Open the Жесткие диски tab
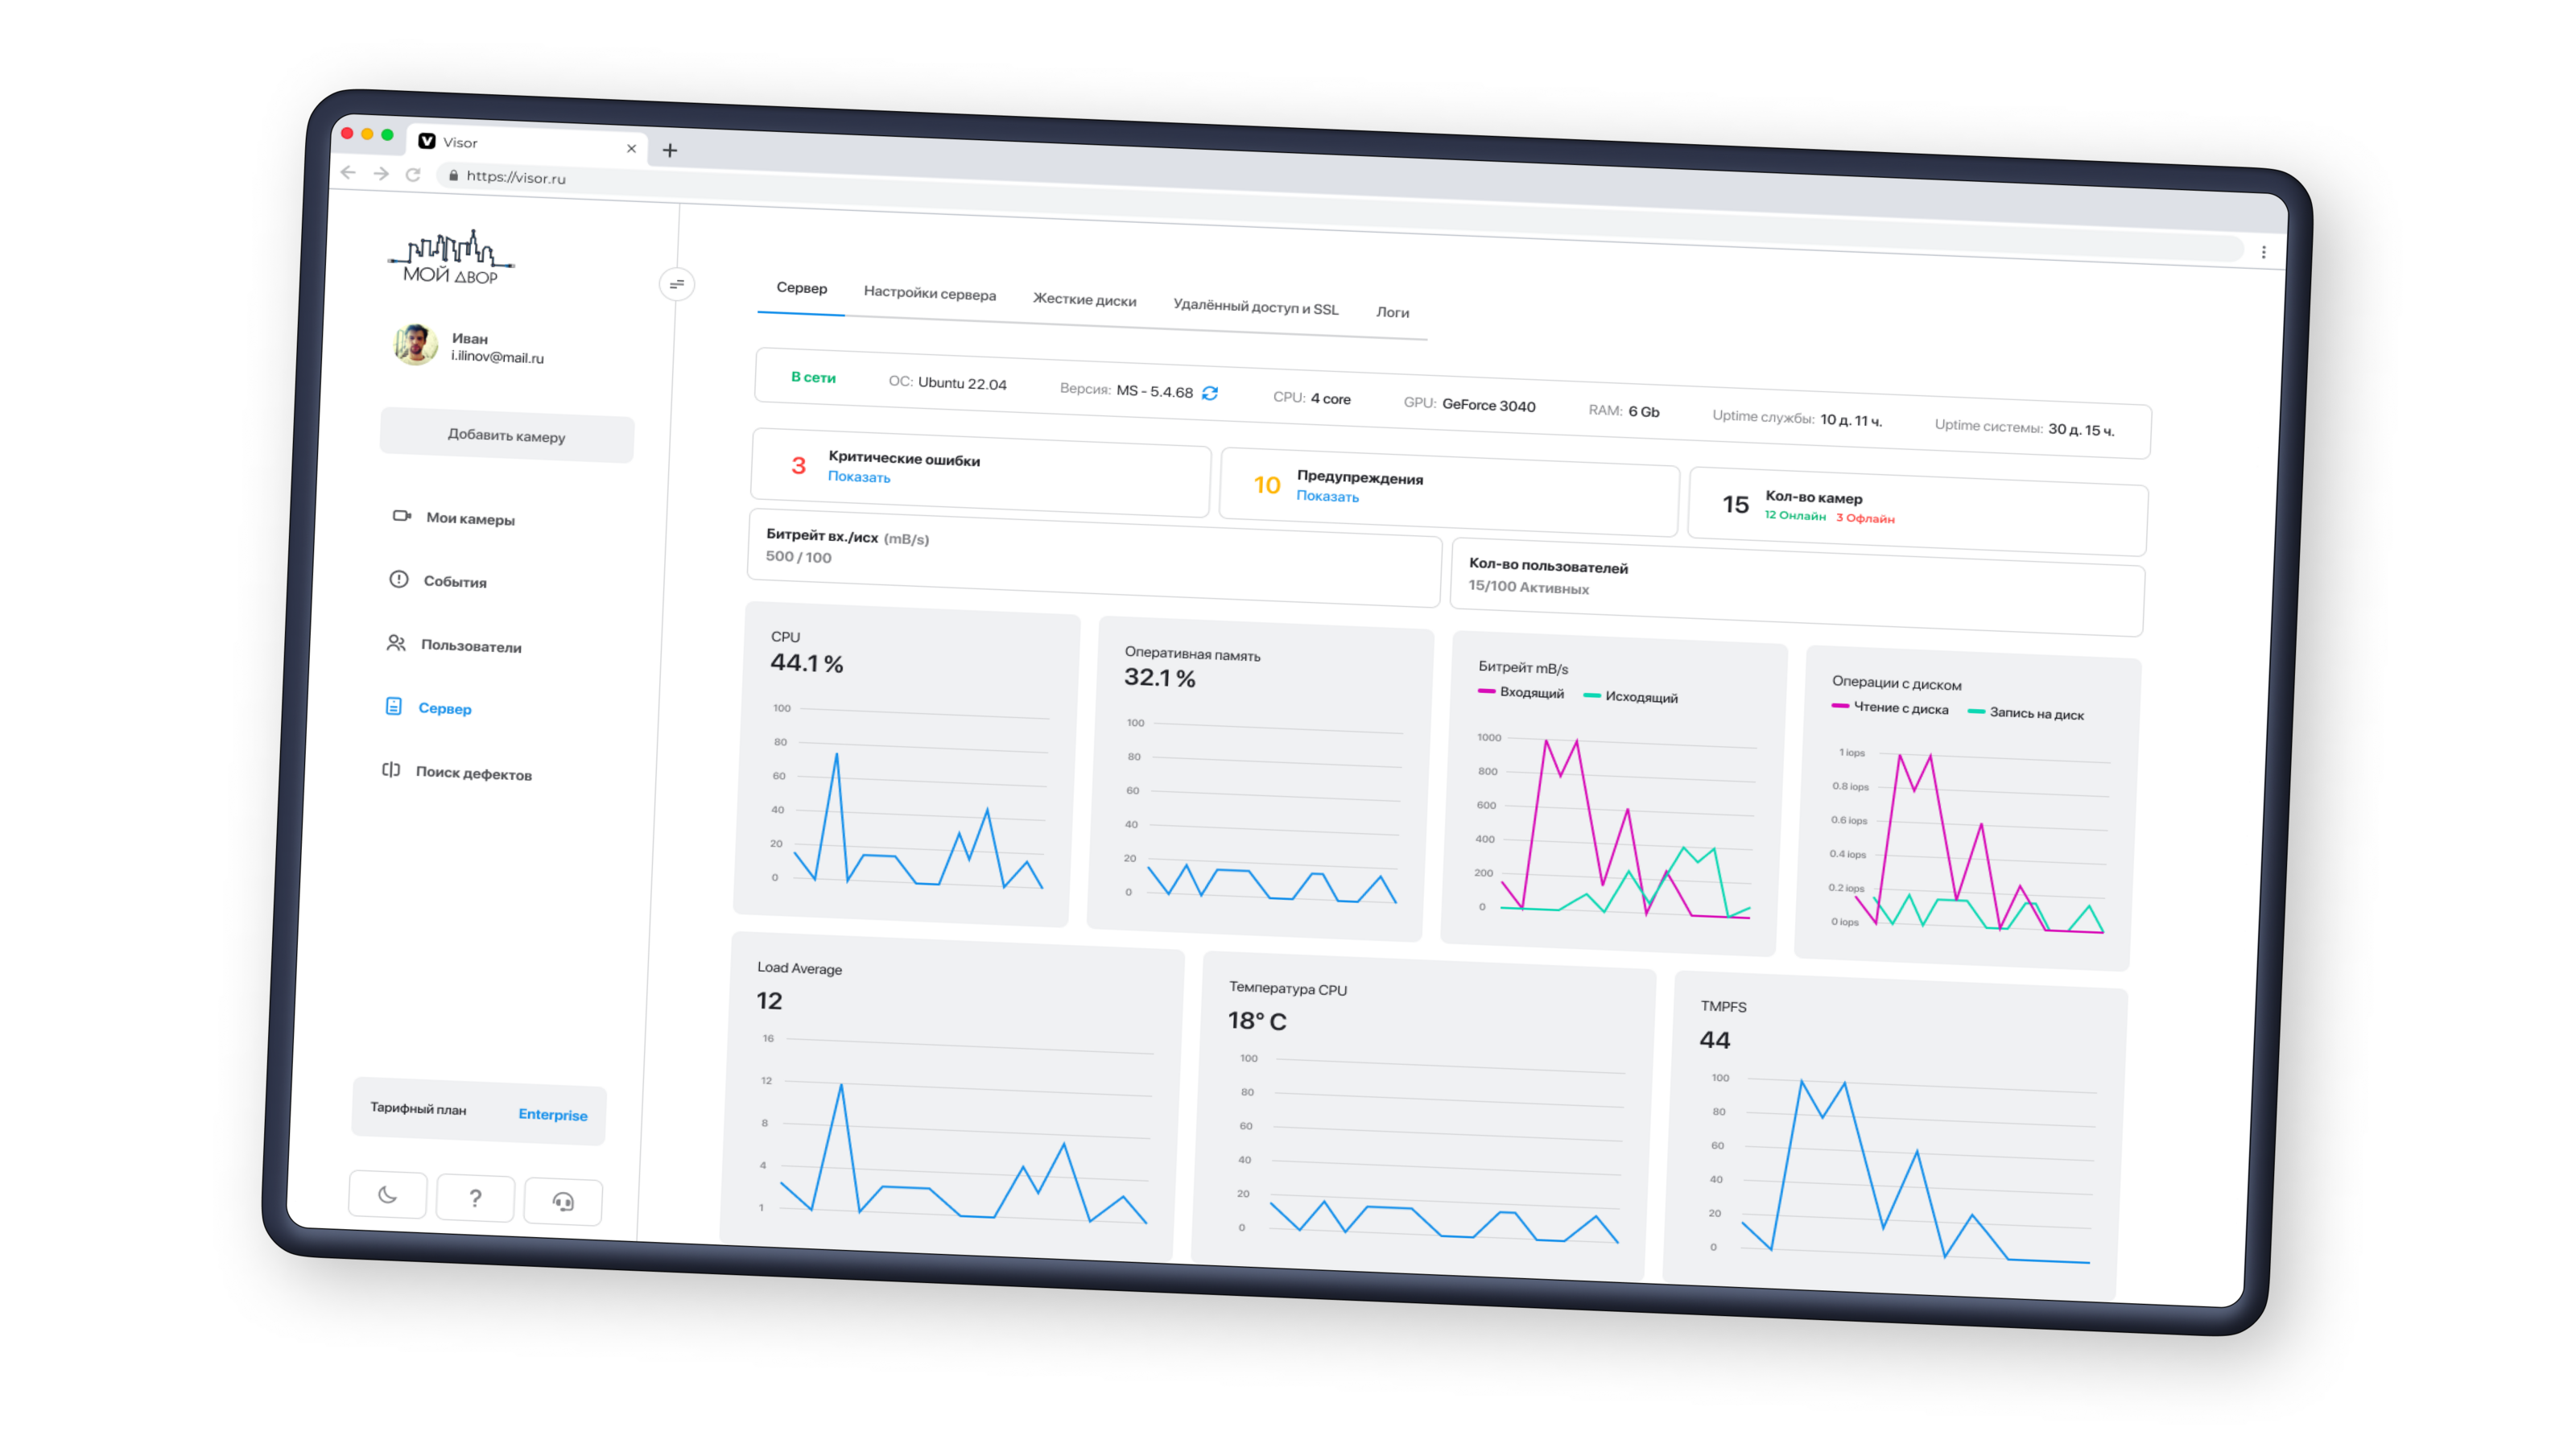 tap(1084, 300)
